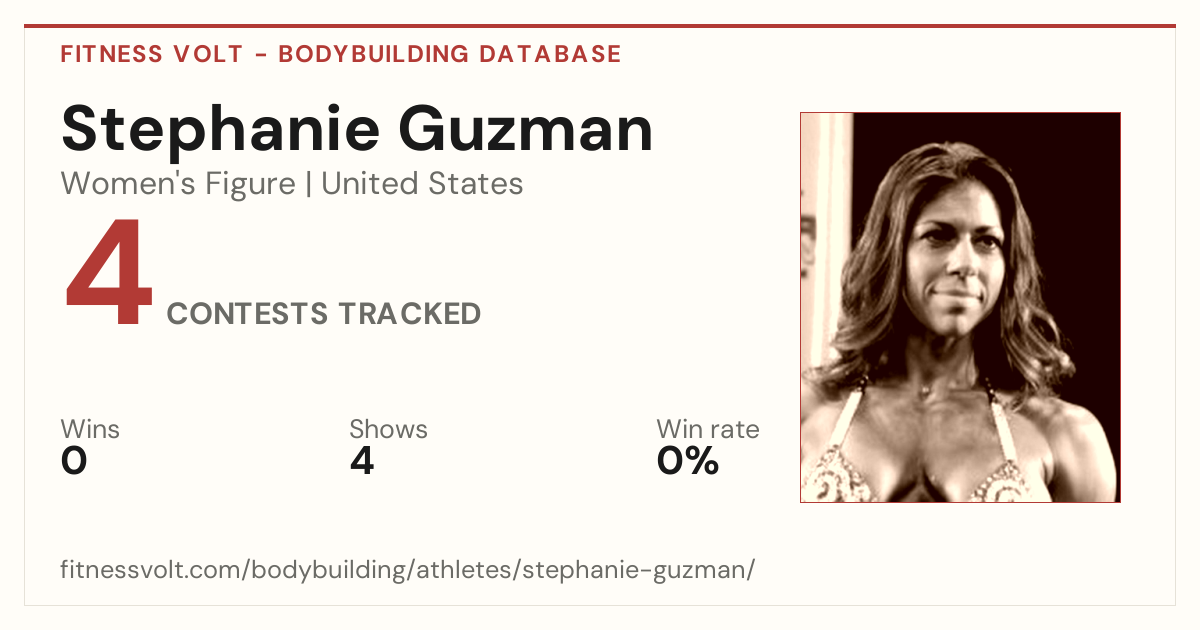Screen dimensions: 1200x630
Task: Click the BODYBUILDING DATABASE header text
Action: [450, 54]
